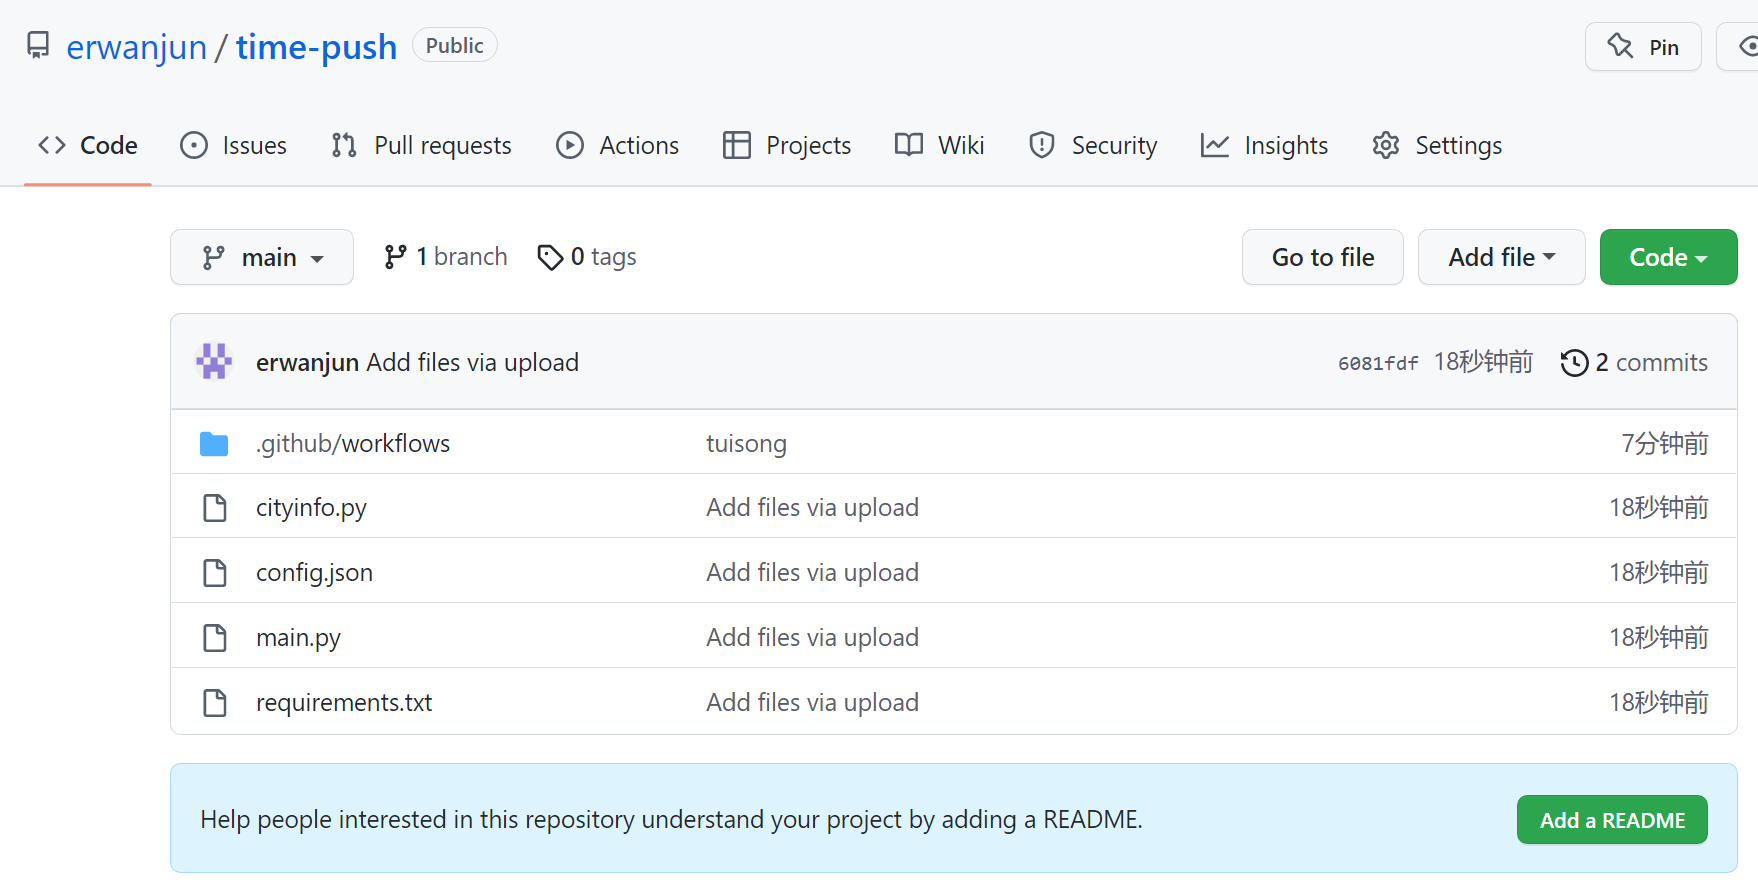Viewport: 1758px width, 893px height.
Task: Click the 18秒钟前 timestamp in commit bar
Action: pos(1483,362)
